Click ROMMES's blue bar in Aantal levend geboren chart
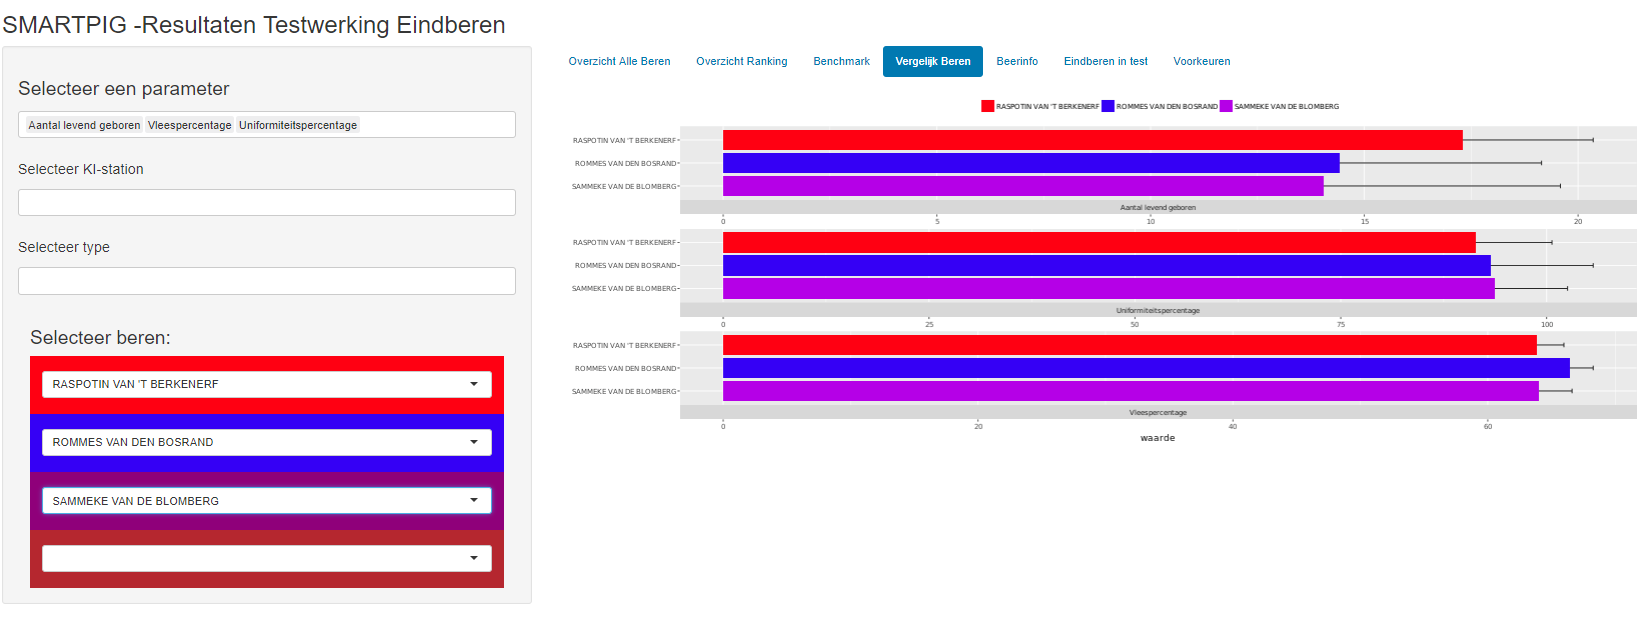The width and height of the screenshot is (1643, 617). tap(1031, 163)
